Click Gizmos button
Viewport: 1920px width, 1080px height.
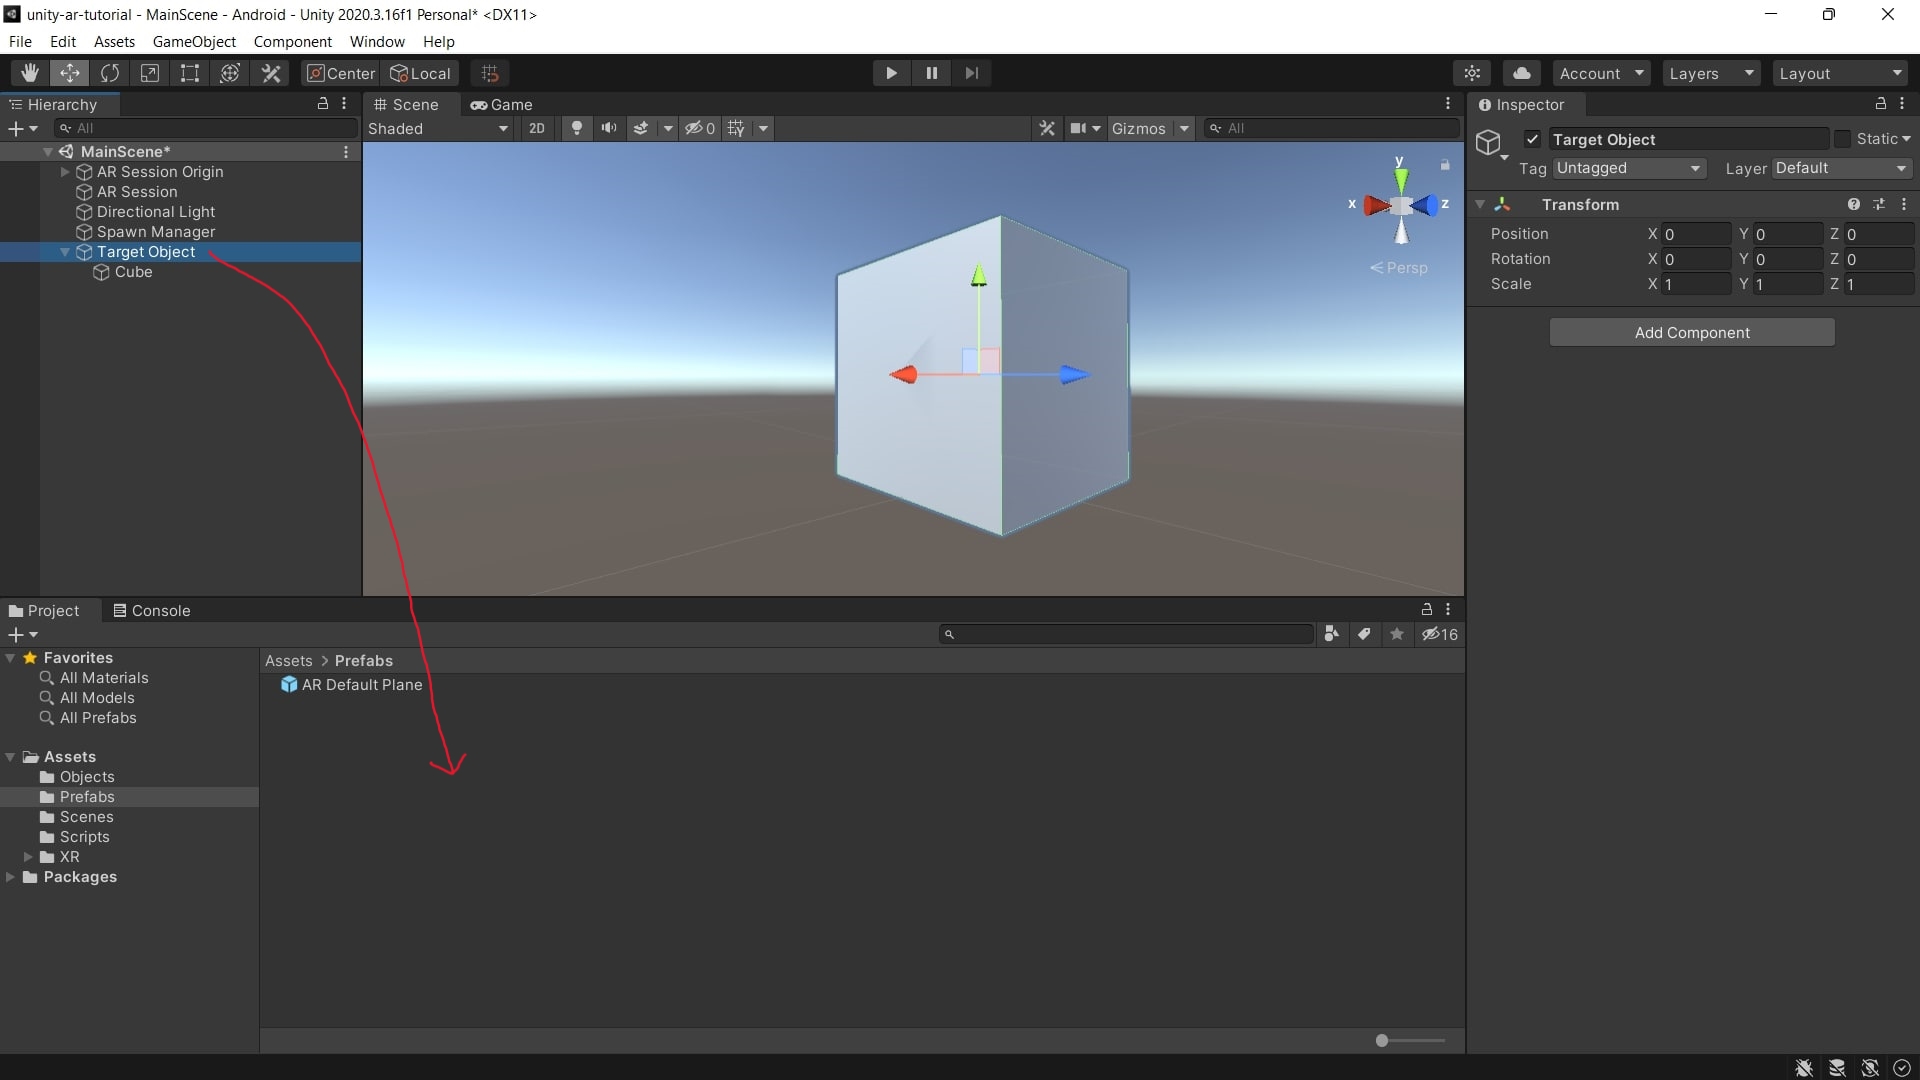click(x=1138, y=128)
